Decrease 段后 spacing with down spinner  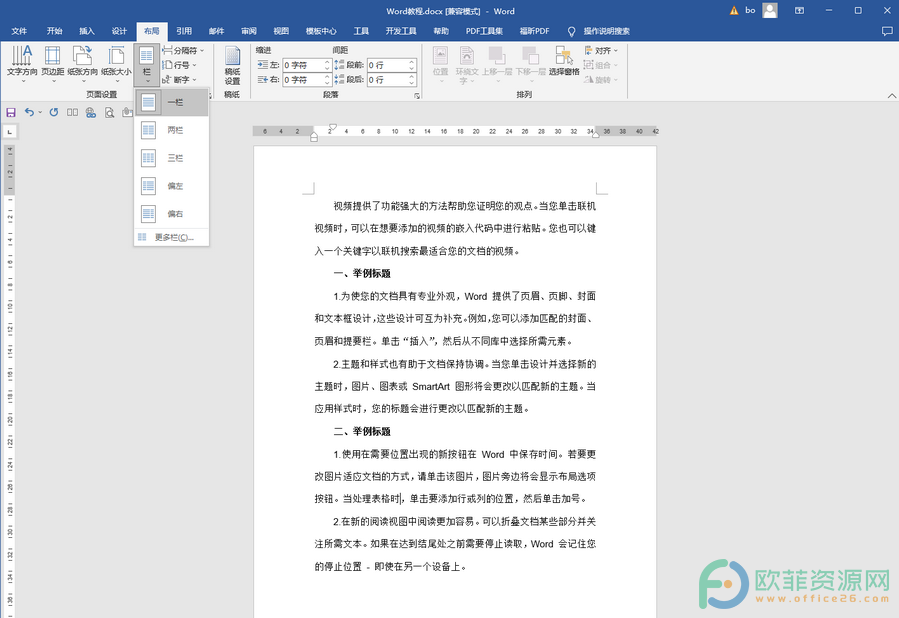click(x=412, y=83)
